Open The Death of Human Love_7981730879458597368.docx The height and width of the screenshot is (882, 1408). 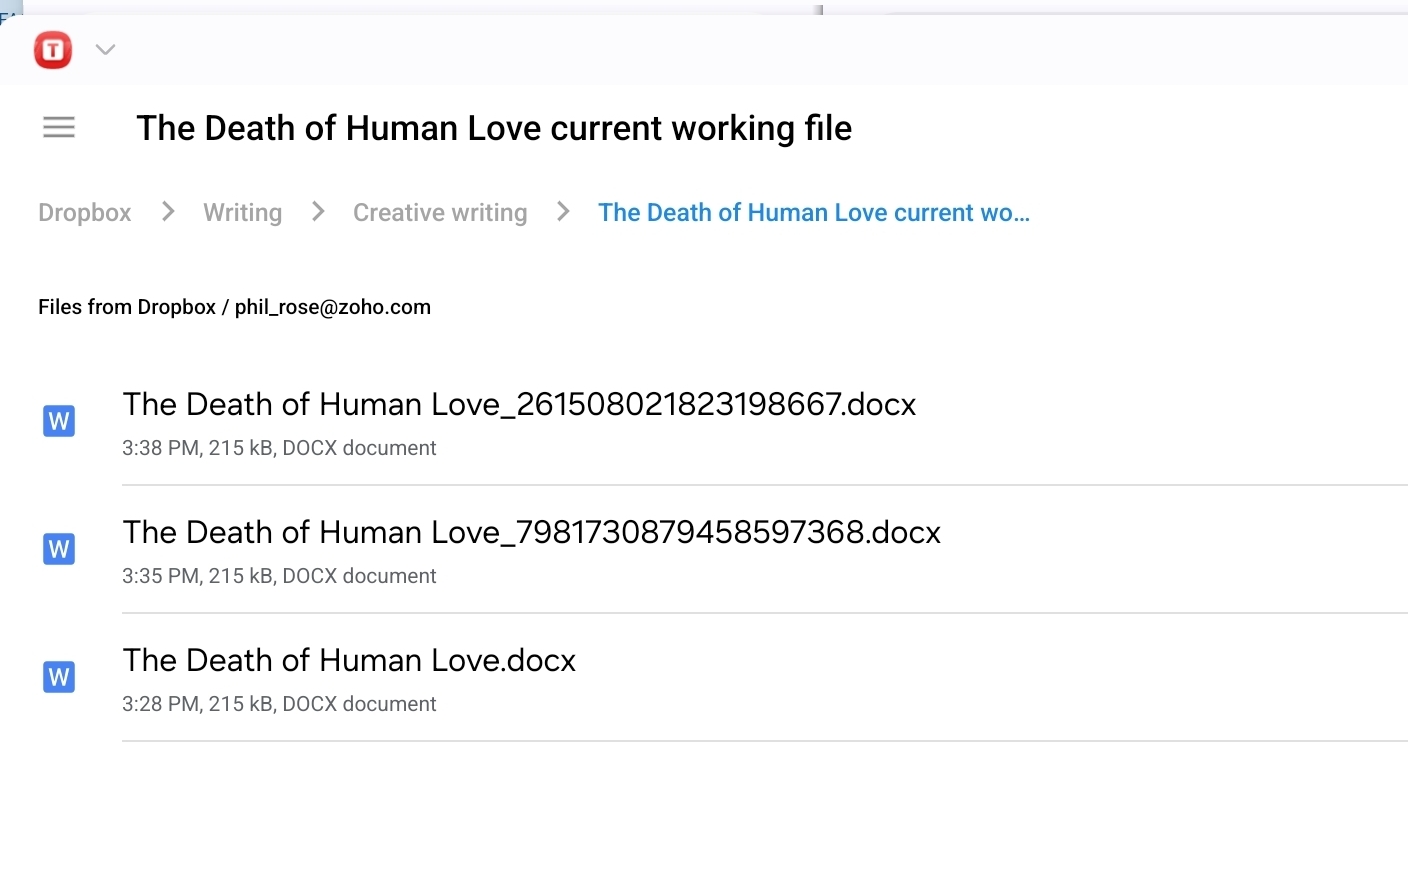click(531, 532)
